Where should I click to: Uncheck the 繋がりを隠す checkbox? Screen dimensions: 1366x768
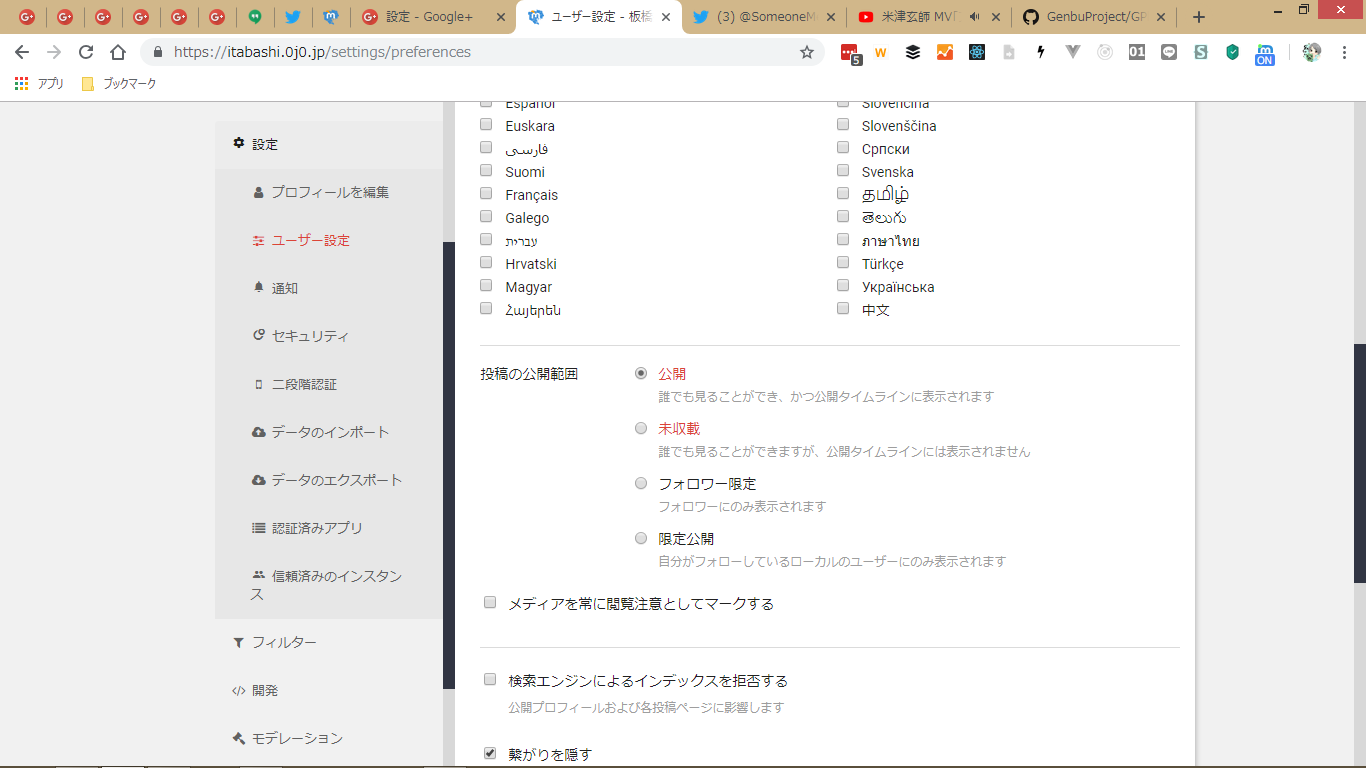(x=490, y=753)
